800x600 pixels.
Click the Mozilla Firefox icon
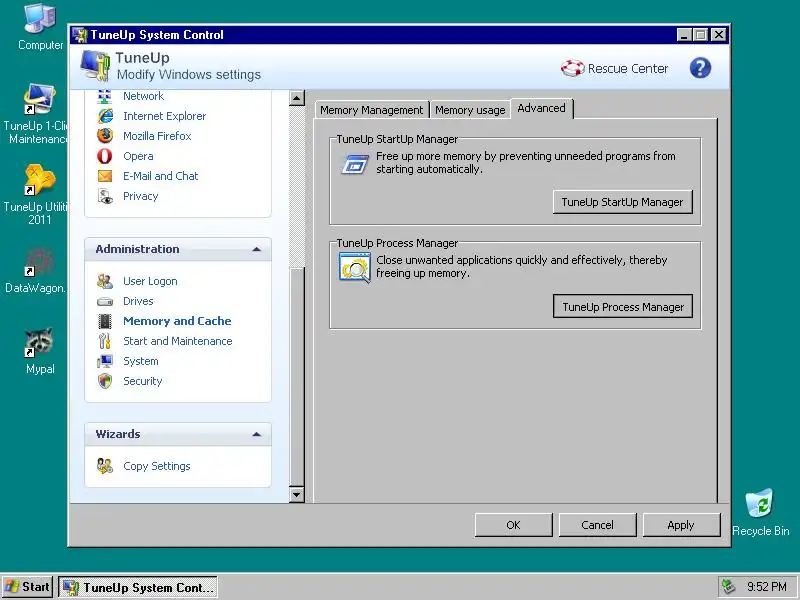(x=105, y=136)
